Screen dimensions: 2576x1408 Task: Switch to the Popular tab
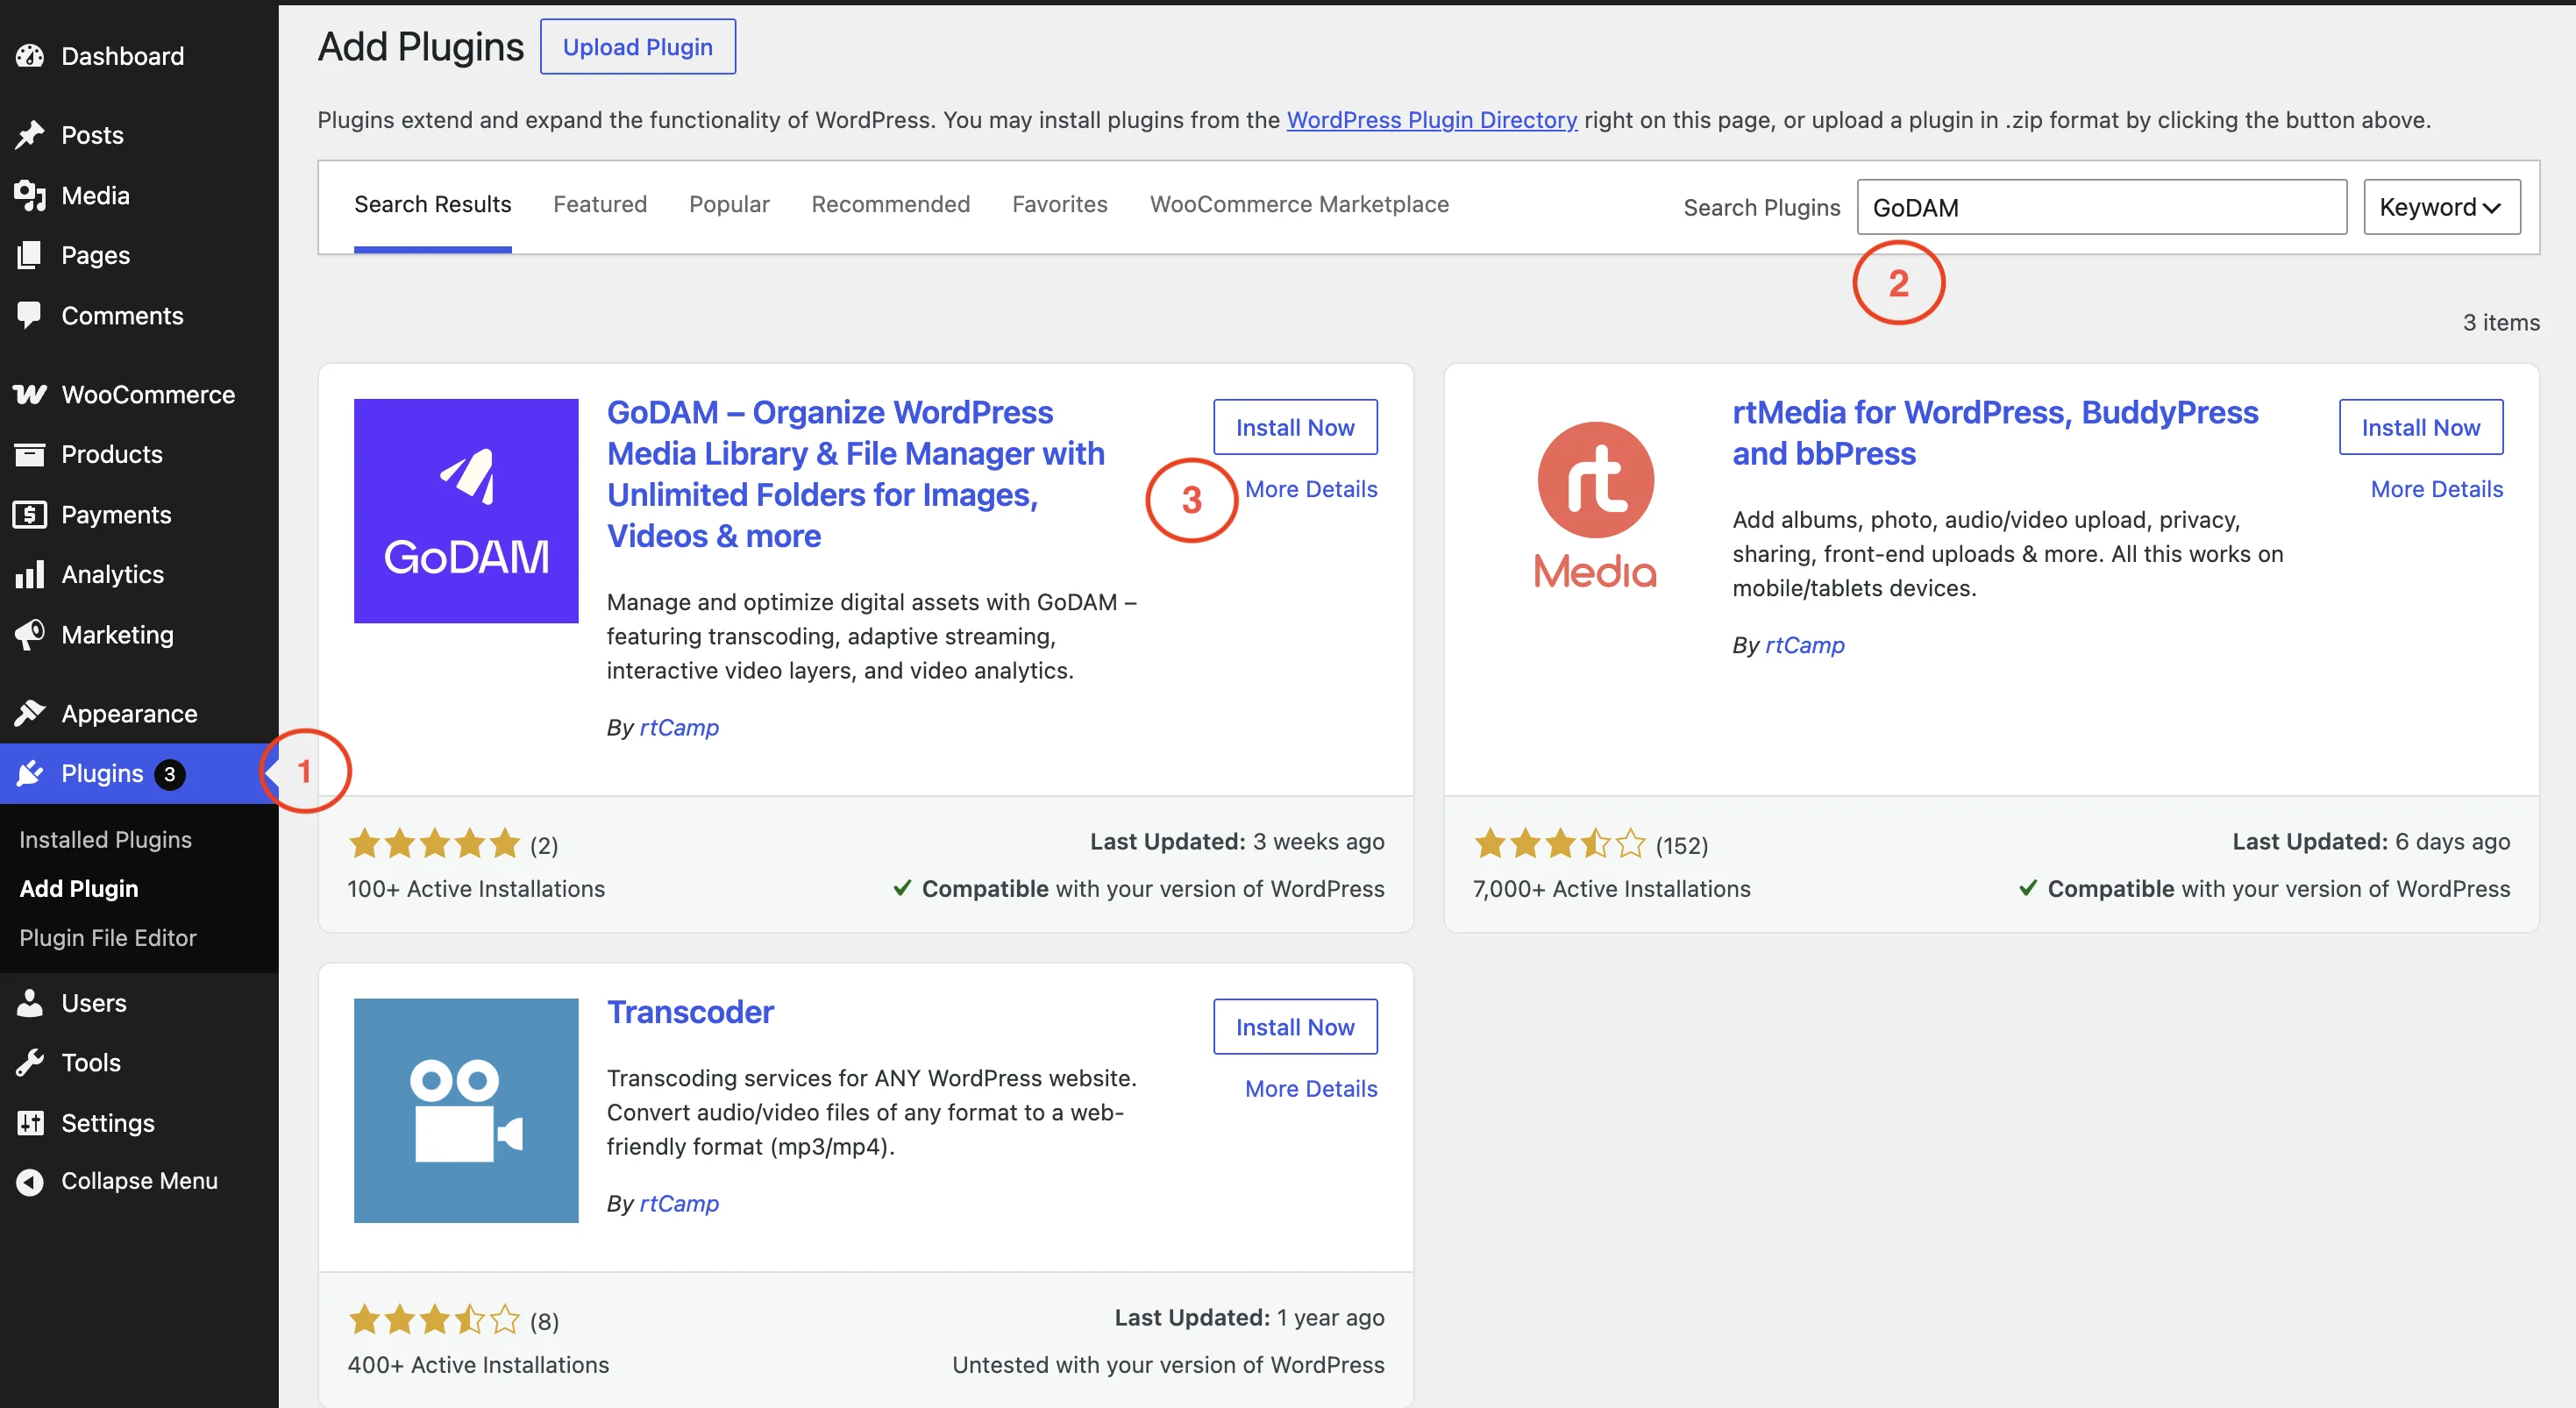coord(729,204)
